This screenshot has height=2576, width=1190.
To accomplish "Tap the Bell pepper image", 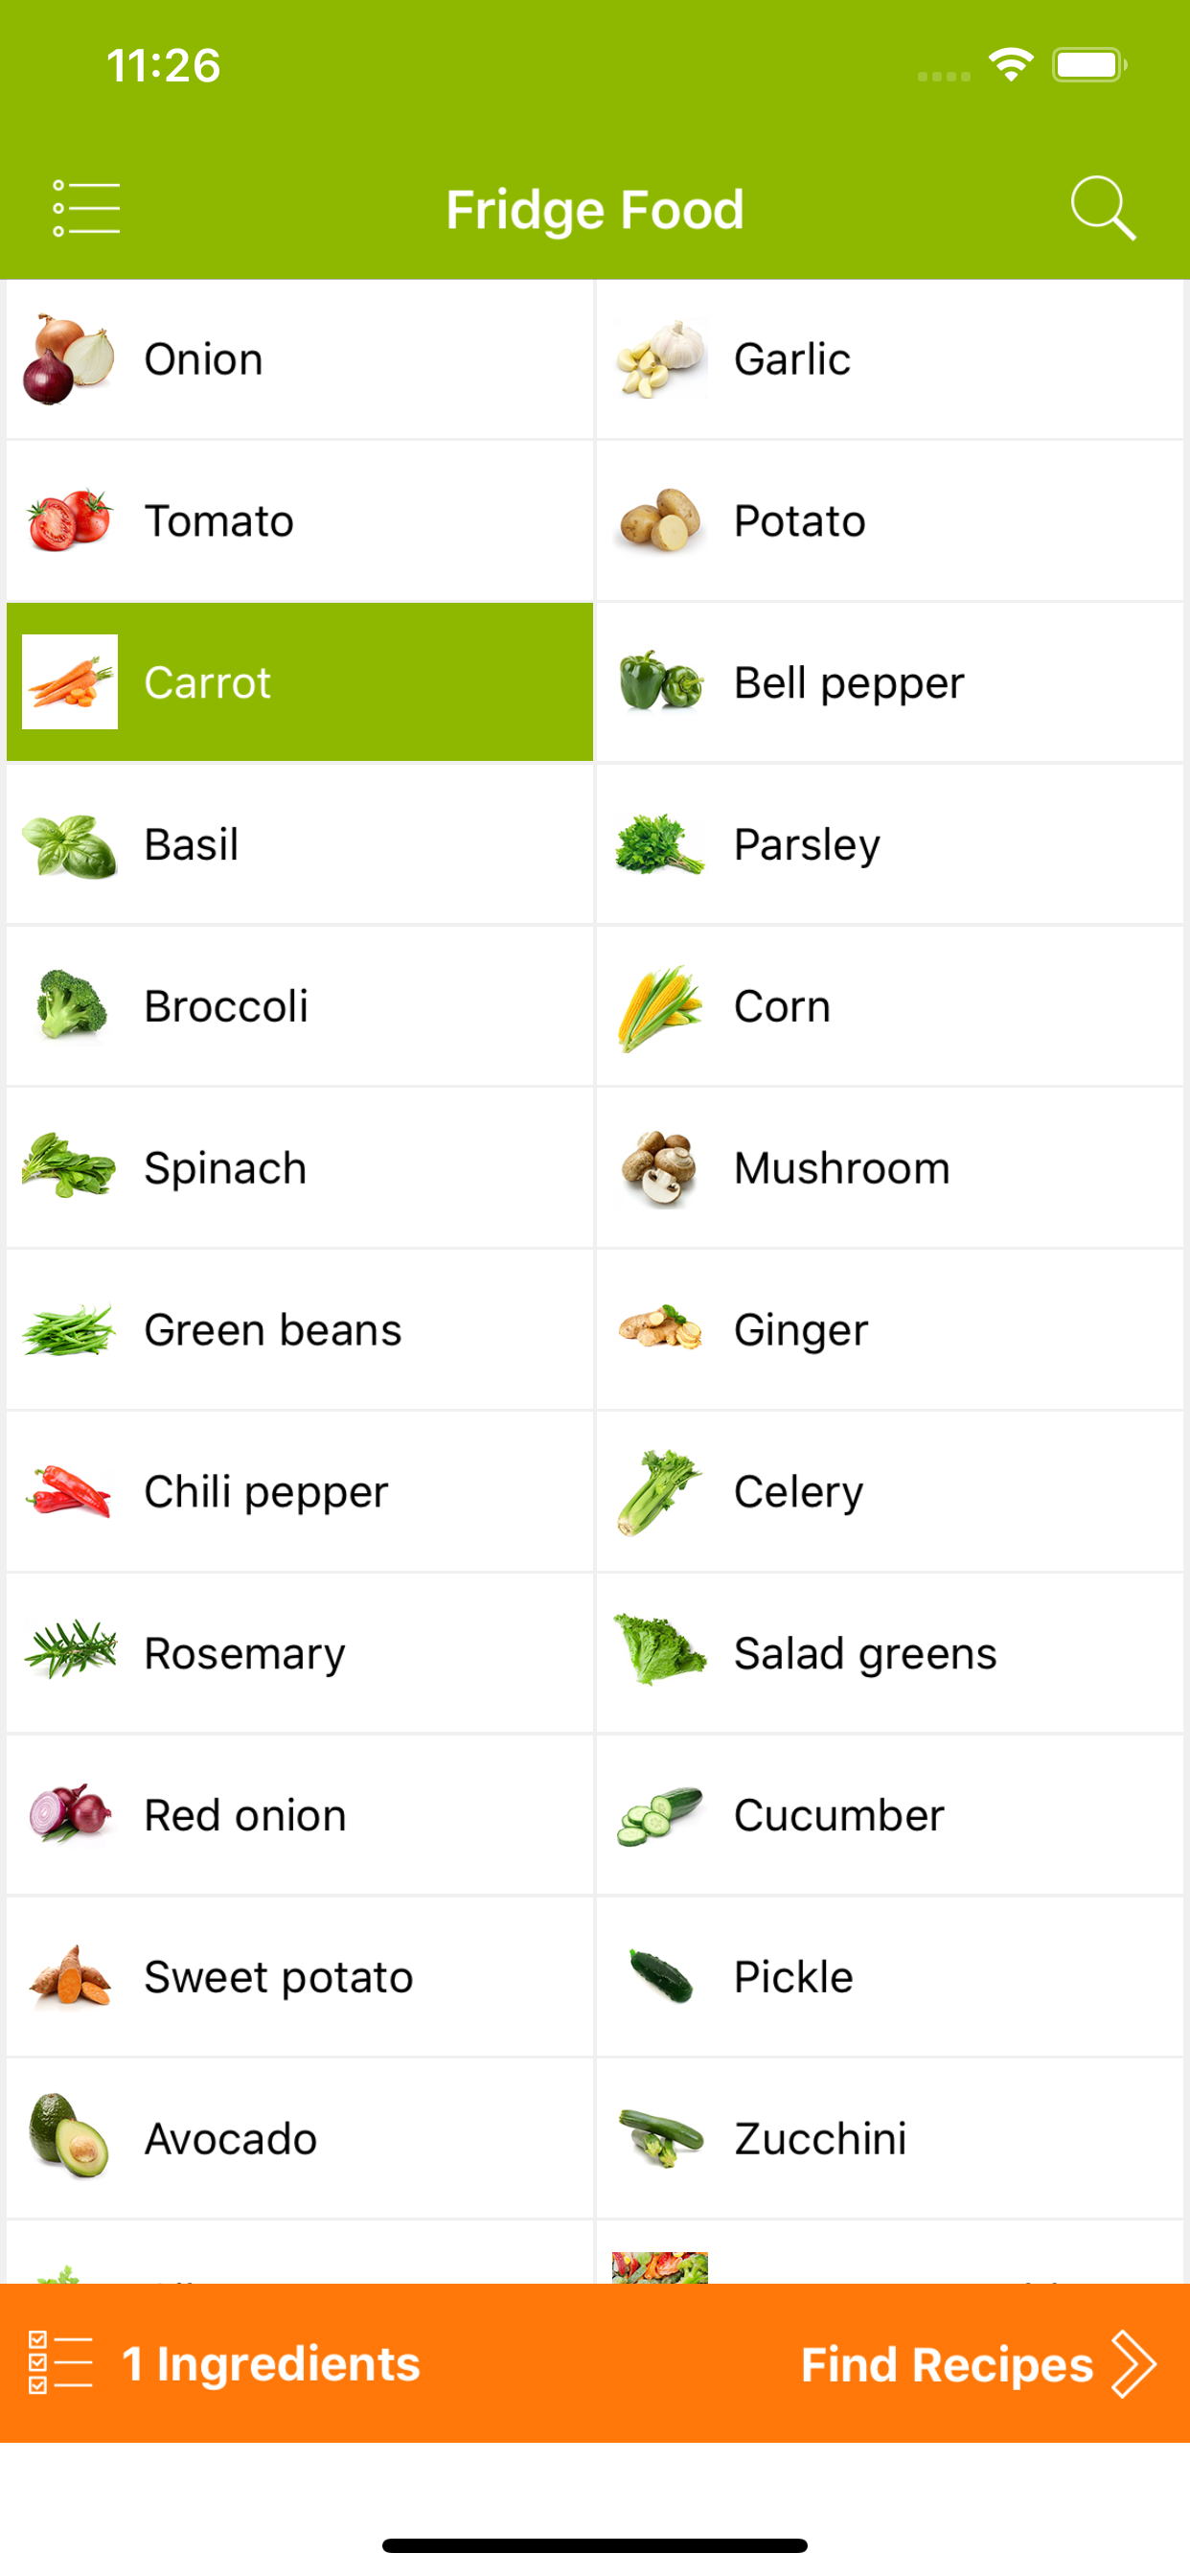I will [x=659, y=682].
